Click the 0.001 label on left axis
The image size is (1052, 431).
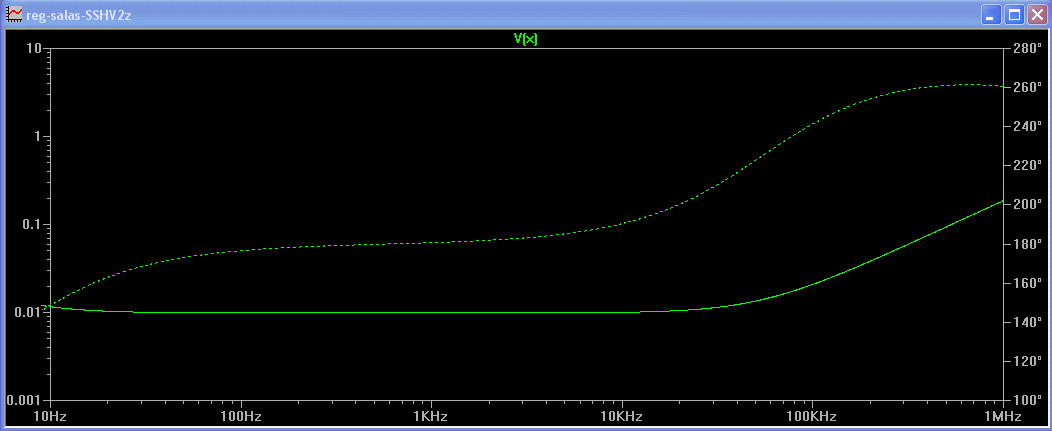(x=25, y=400)
